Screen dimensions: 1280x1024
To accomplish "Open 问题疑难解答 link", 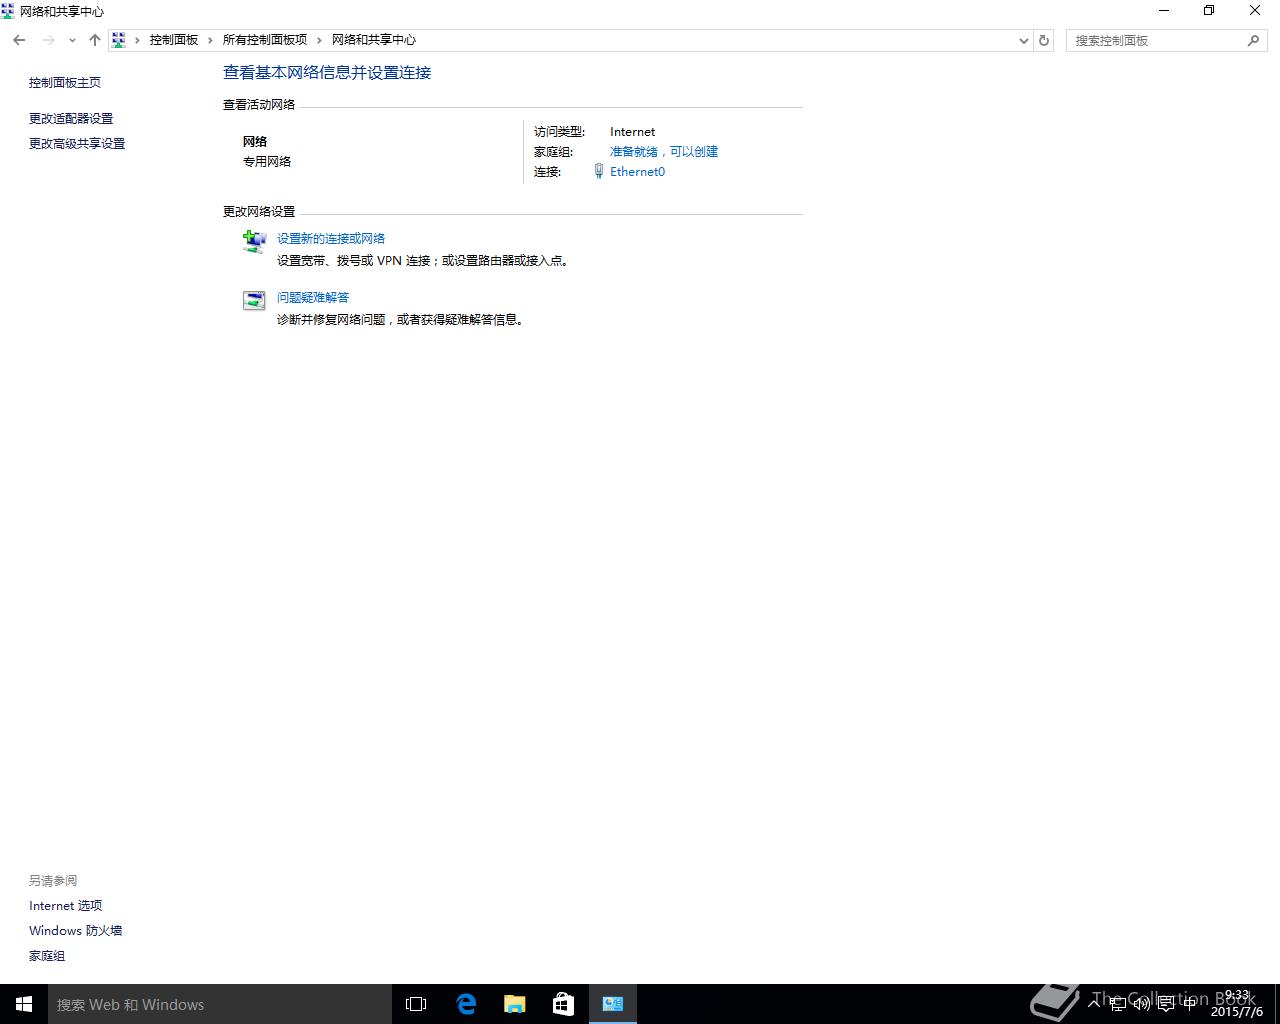I will pos(313,298).
